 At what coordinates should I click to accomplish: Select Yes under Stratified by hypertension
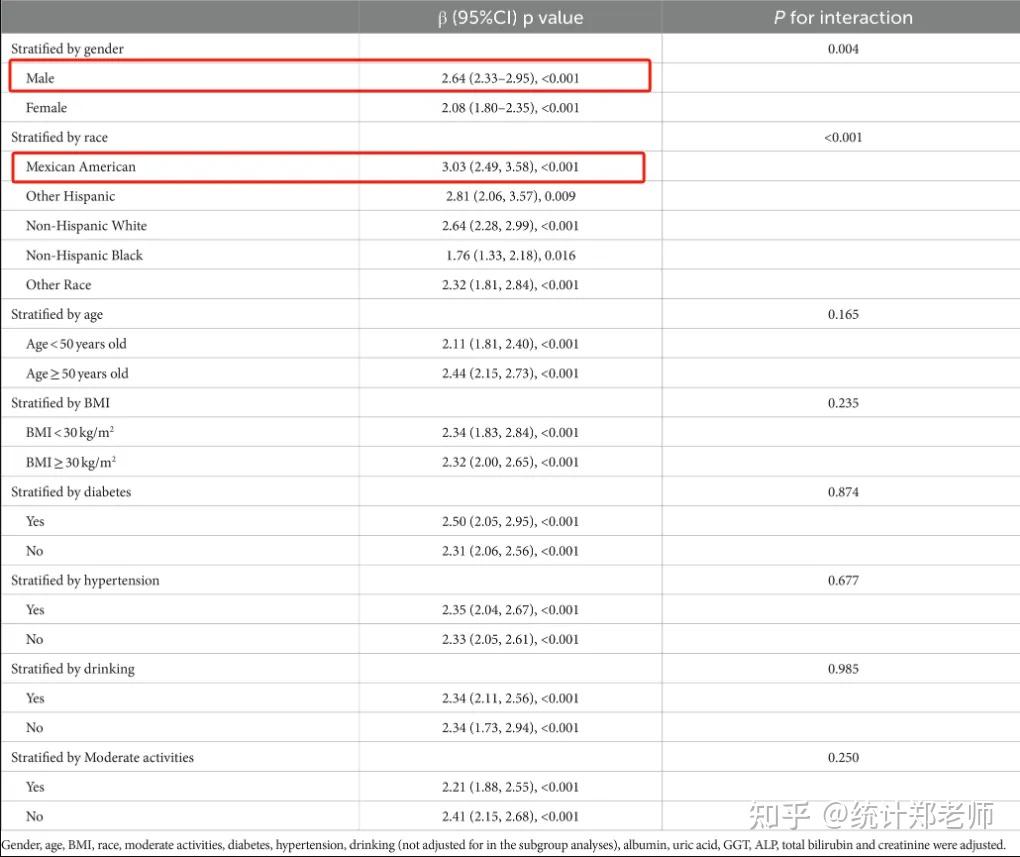coord(34,609)
